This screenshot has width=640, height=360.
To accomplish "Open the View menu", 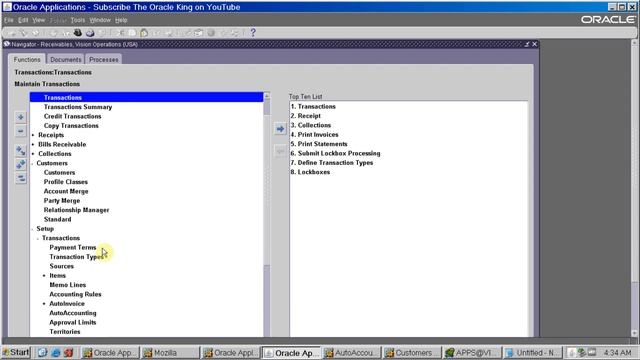I will click(x=38, y=20).
